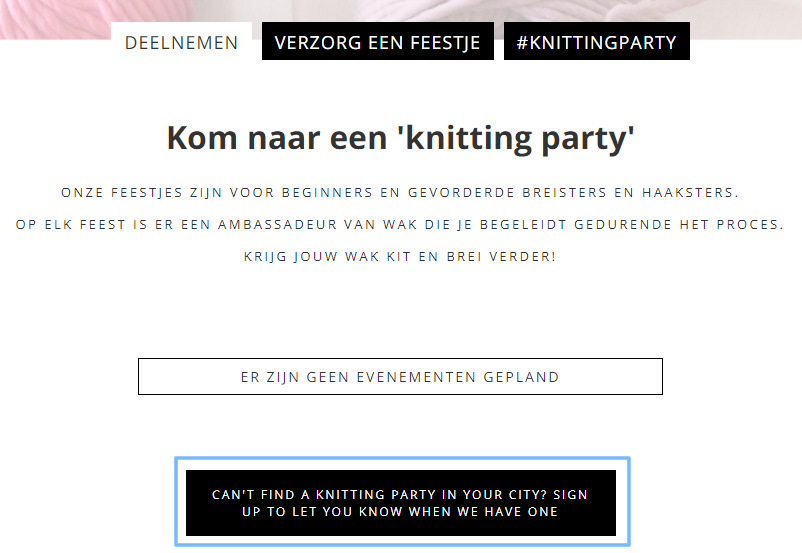
Task: Click the line starting 'Onze feestjes zijn voor'
Action: [x=400, y=193]
